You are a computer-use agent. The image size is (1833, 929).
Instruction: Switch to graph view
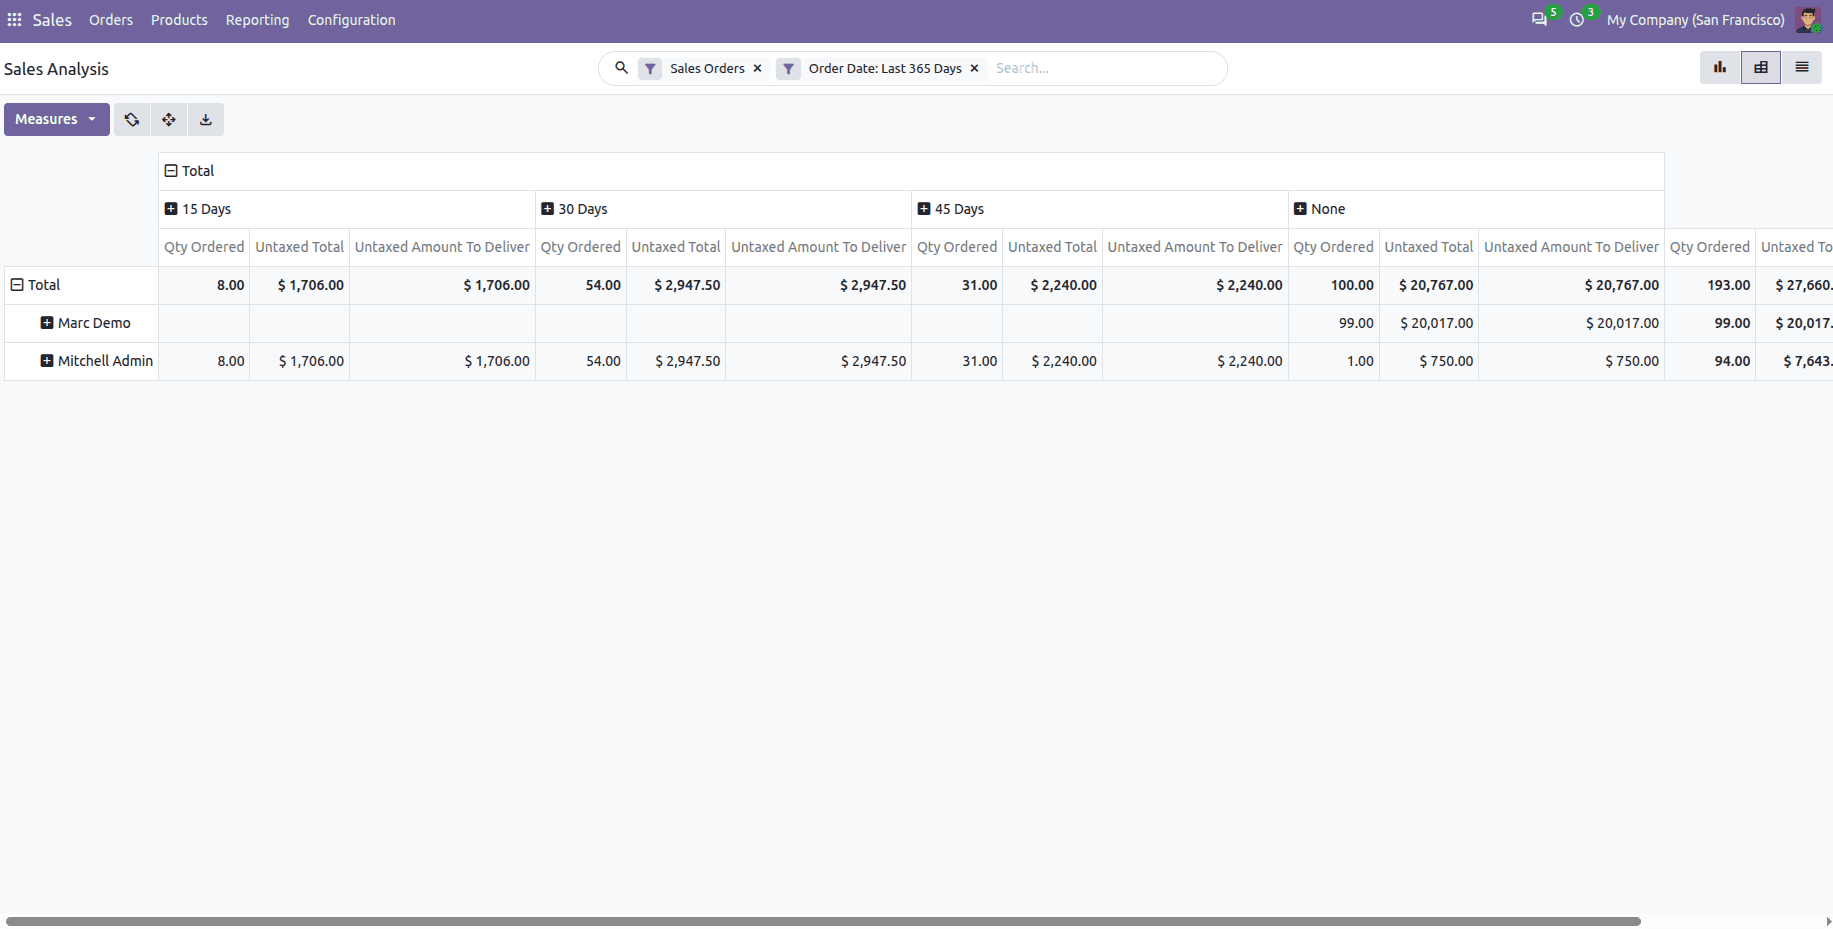click(1720, 68)
